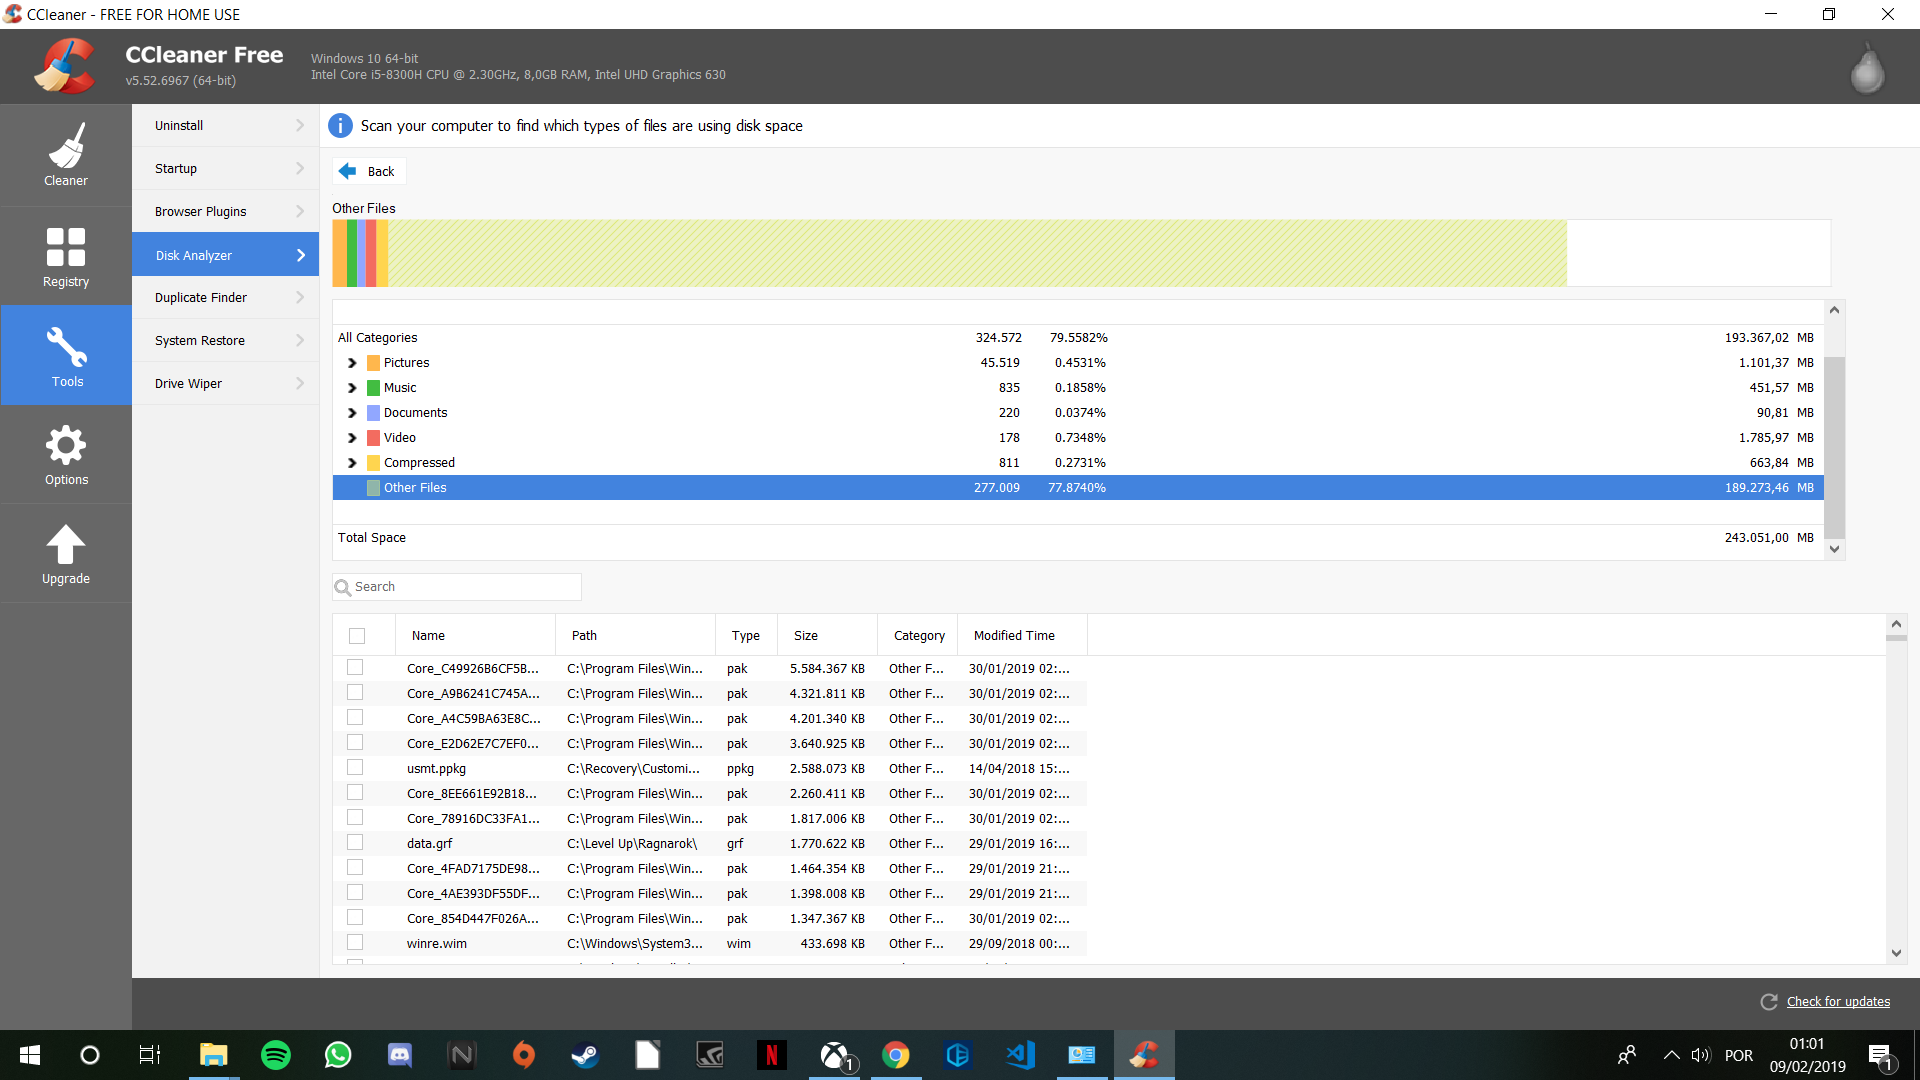
Task: Check the usmt.ppkg file checkbox
Action: tap(355, 768)
